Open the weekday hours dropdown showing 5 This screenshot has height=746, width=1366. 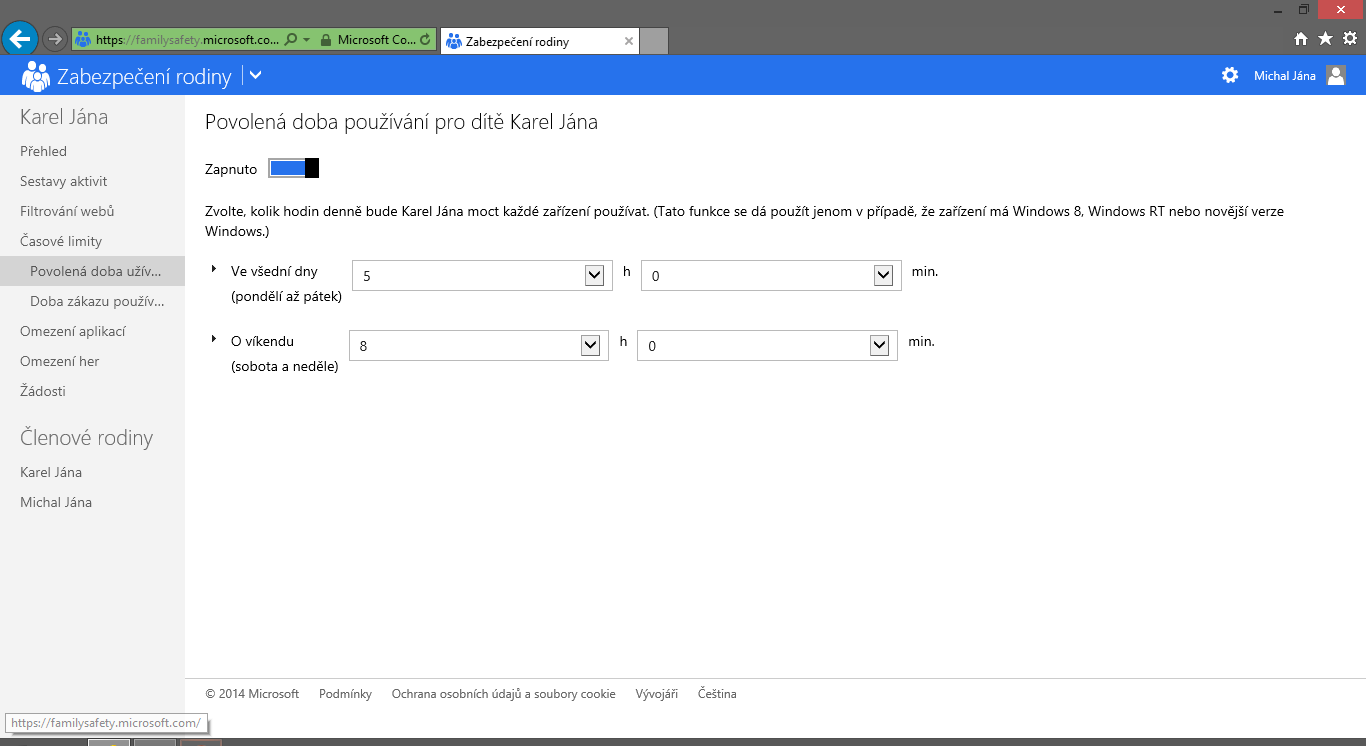594,276
